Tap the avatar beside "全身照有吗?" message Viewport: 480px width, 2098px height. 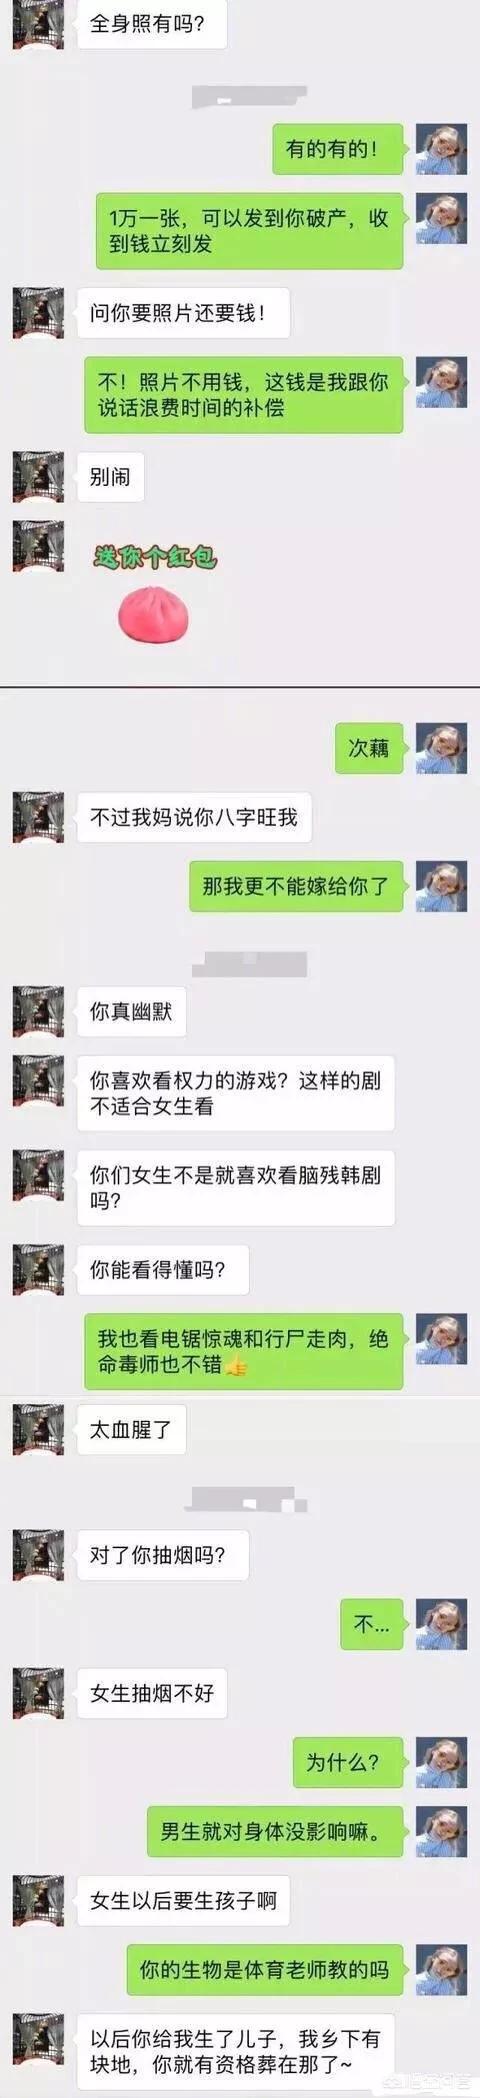(38, 24)
